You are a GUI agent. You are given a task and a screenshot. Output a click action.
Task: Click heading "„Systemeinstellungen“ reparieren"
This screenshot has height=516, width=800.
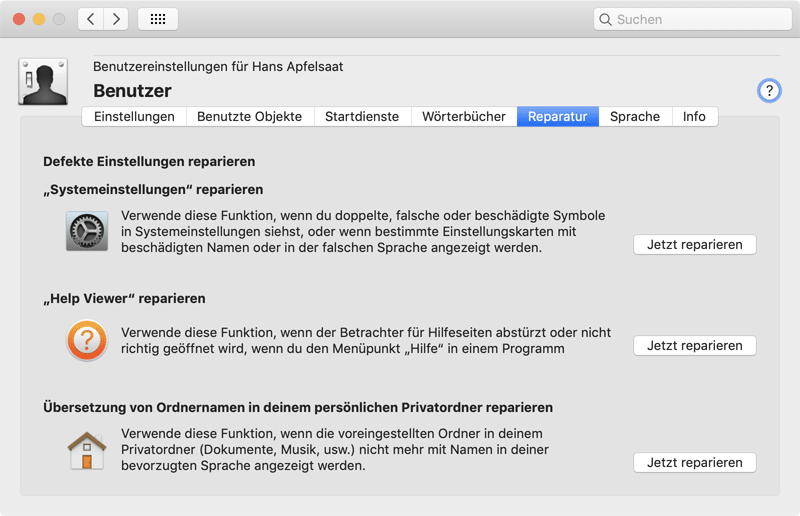[153, 190]
